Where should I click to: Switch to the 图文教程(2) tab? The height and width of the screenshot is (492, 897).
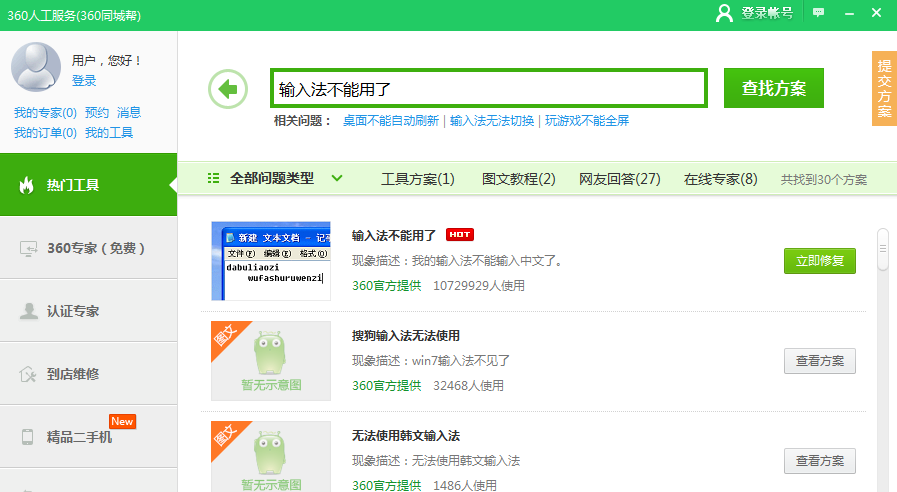(518, 179)
